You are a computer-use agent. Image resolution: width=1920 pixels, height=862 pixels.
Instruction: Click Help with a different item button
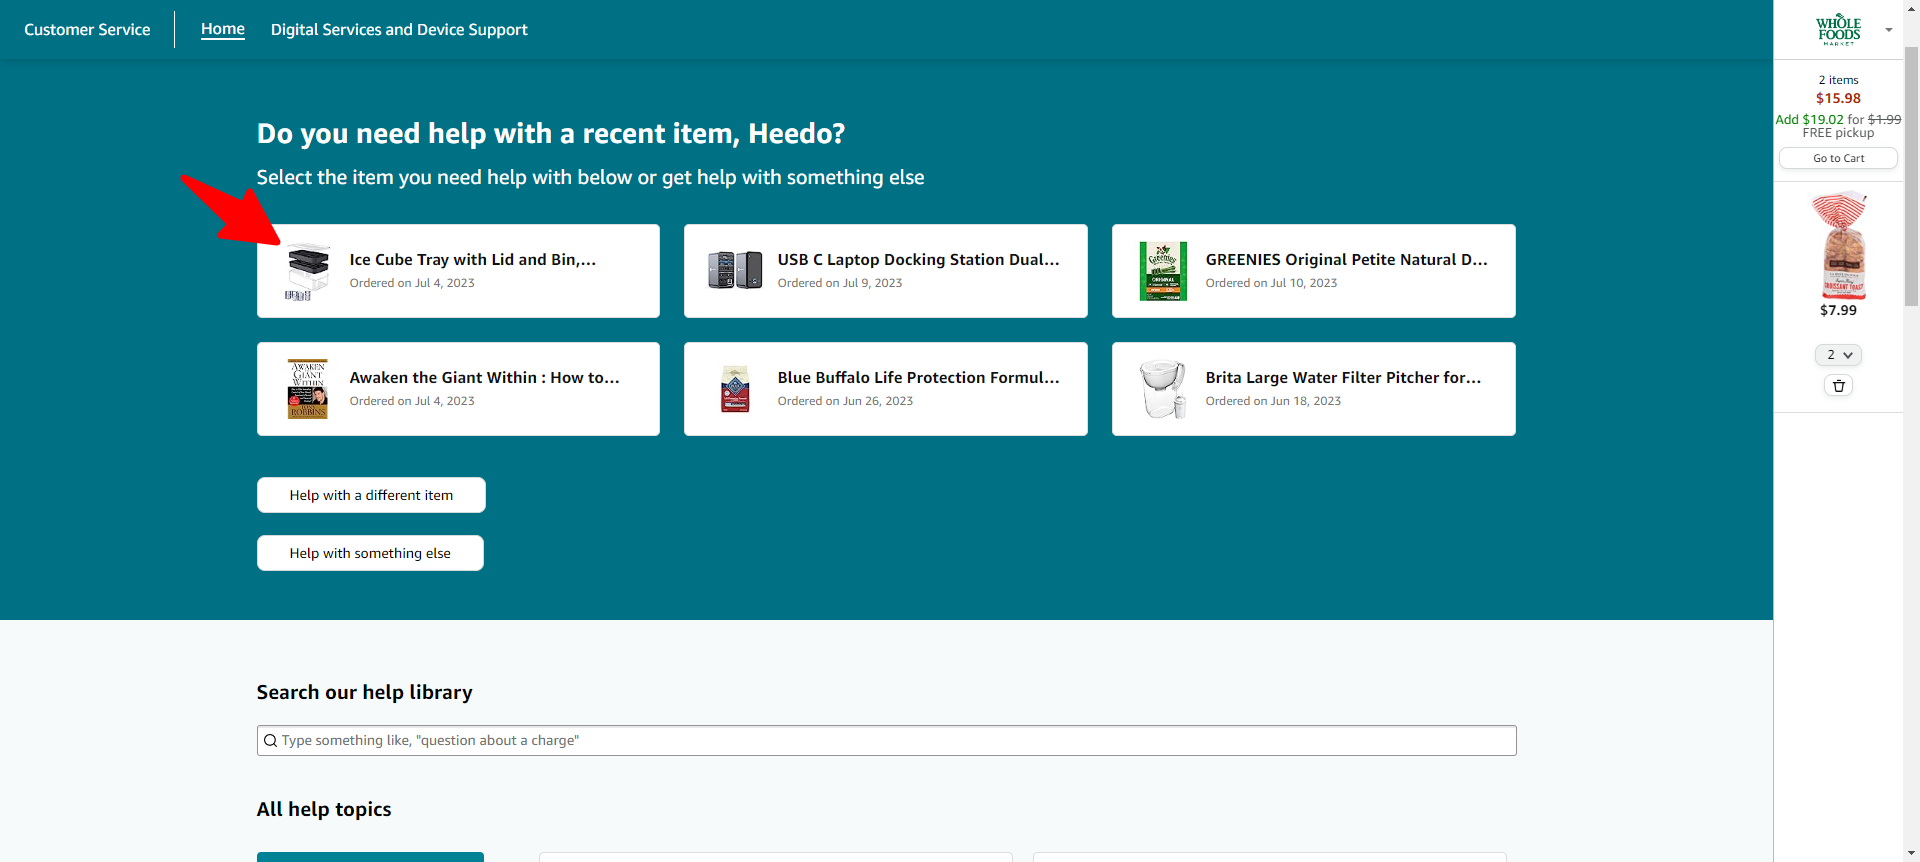(371, 495)
